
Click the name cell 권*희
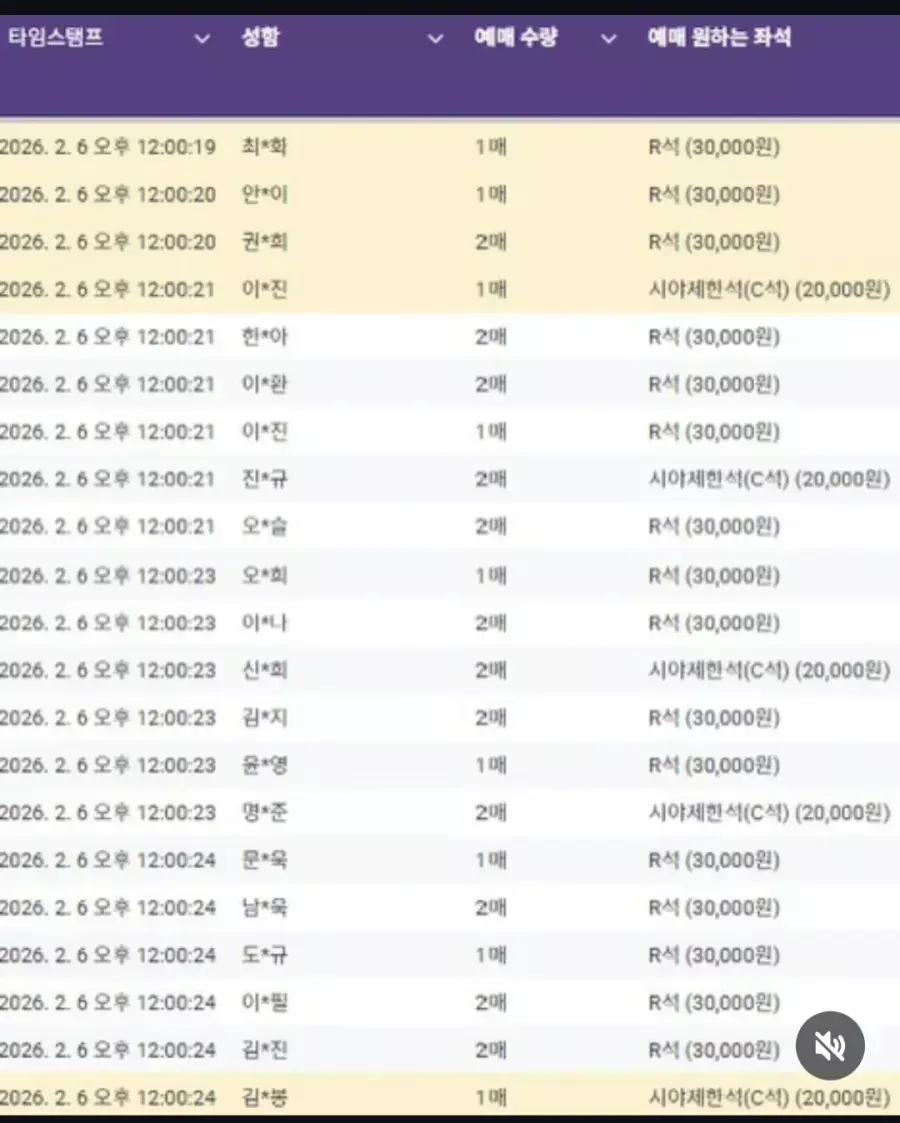point(265,242)
